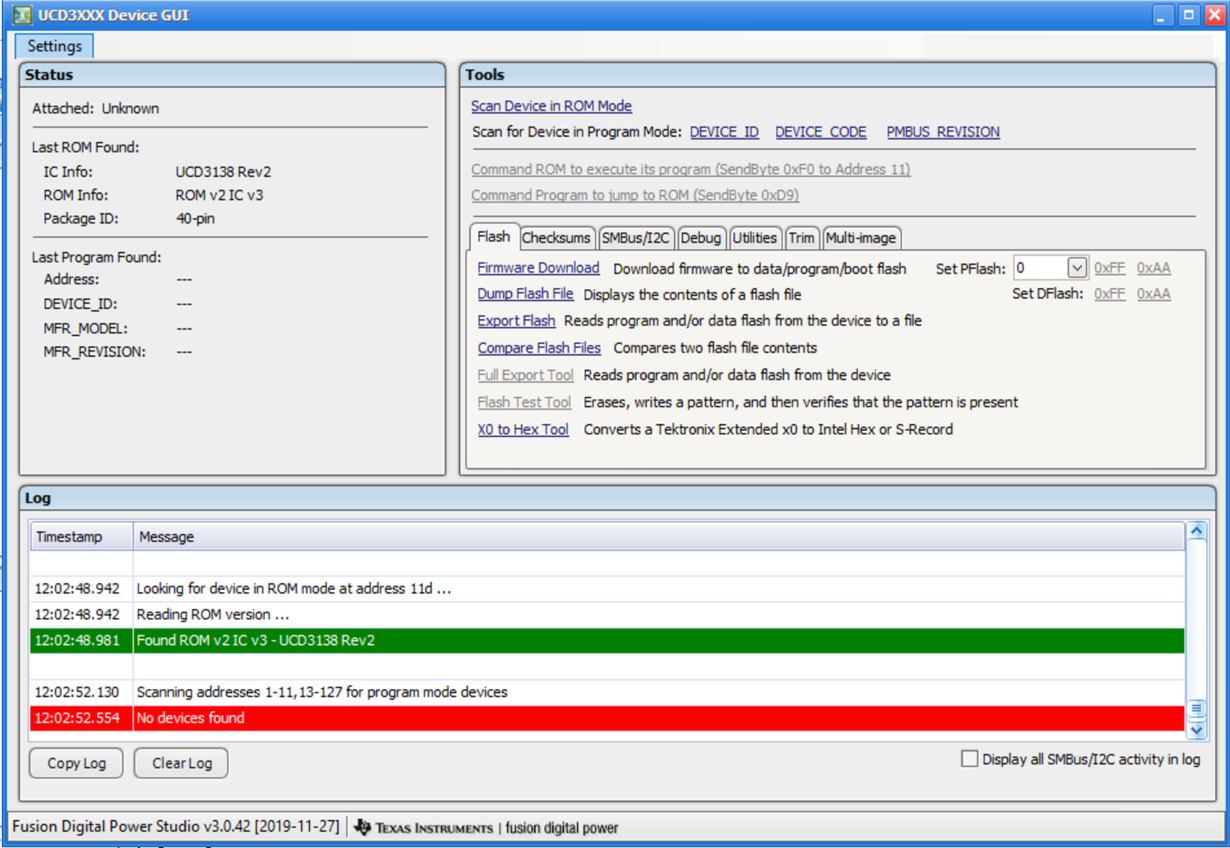
Task: Click Fusion Digital Power Studio version text
Action: pos(176,827)
